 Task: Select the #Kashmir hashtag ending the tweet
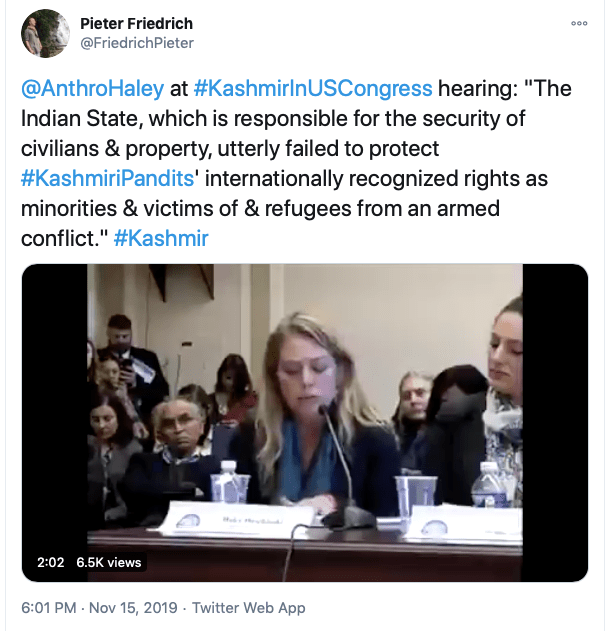point(161,238)
